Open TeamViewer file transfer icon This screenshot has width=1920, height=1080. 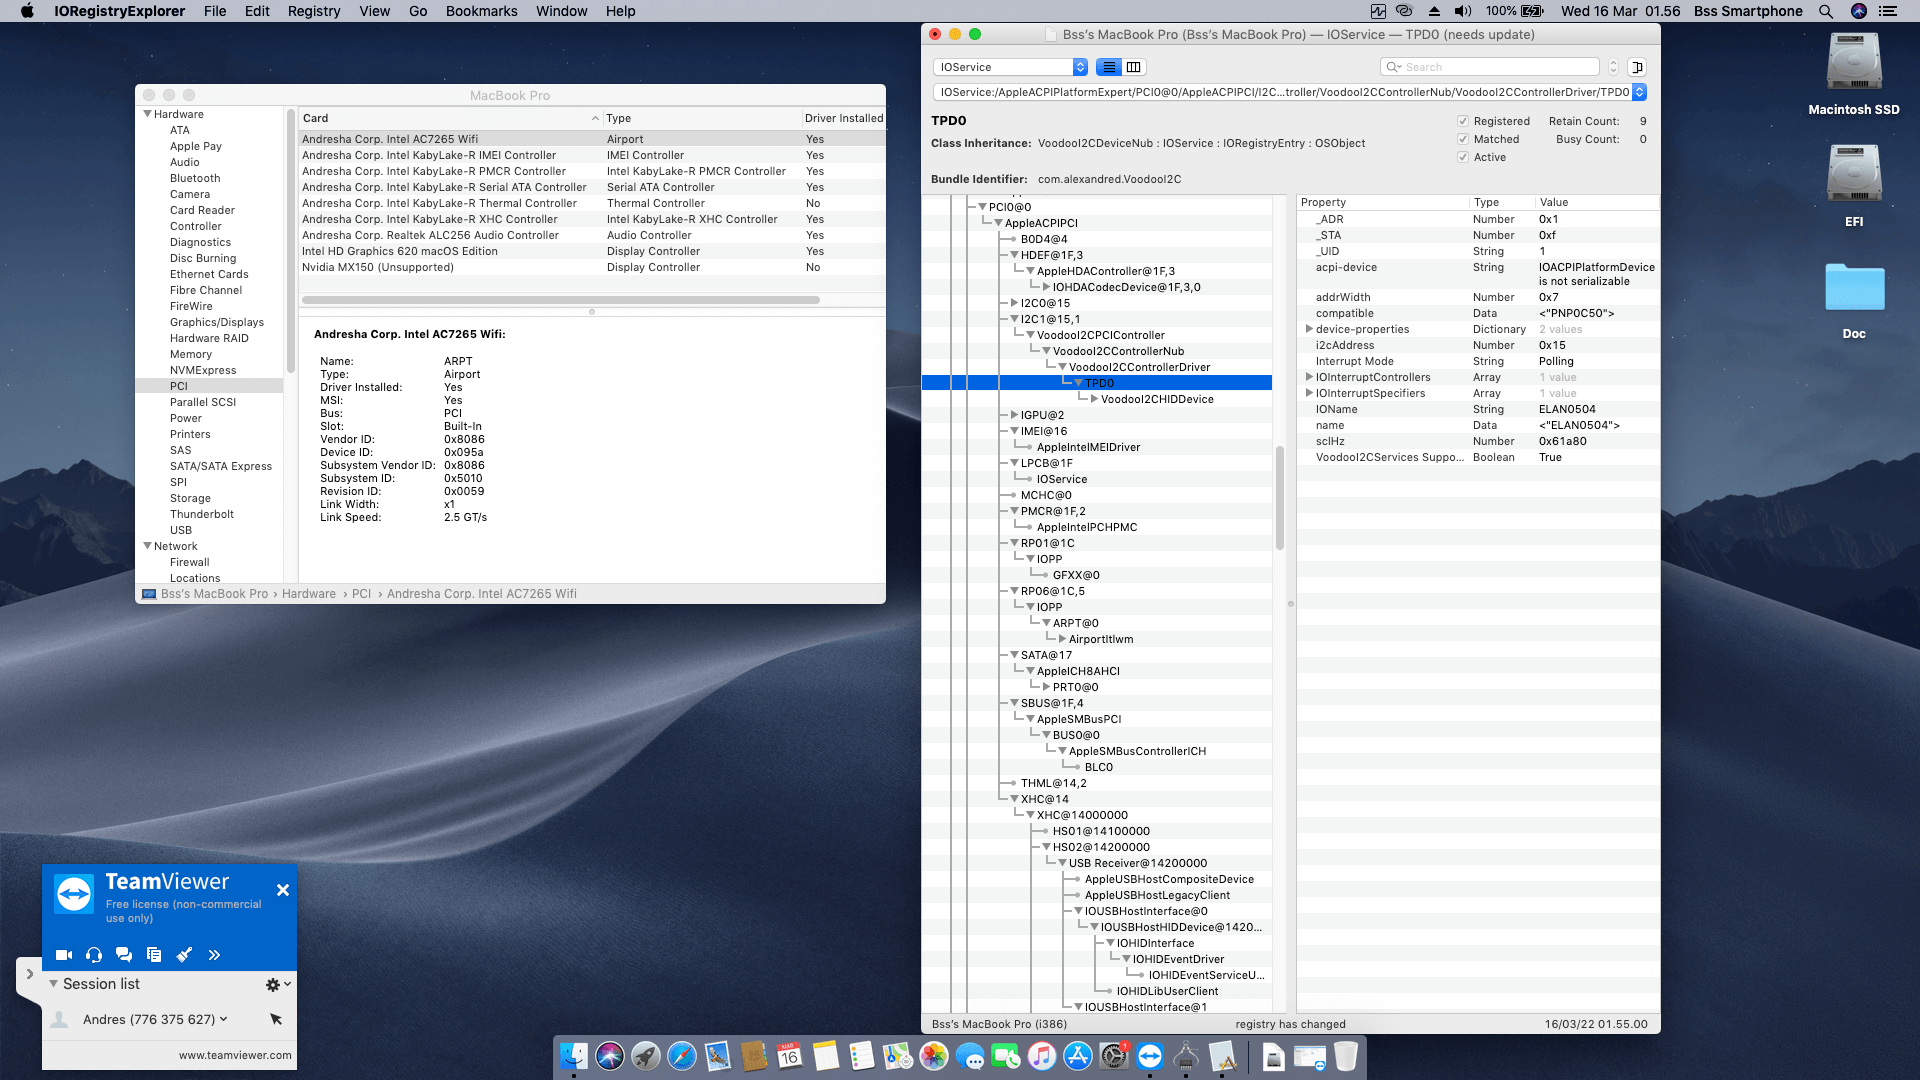(154, 955)
